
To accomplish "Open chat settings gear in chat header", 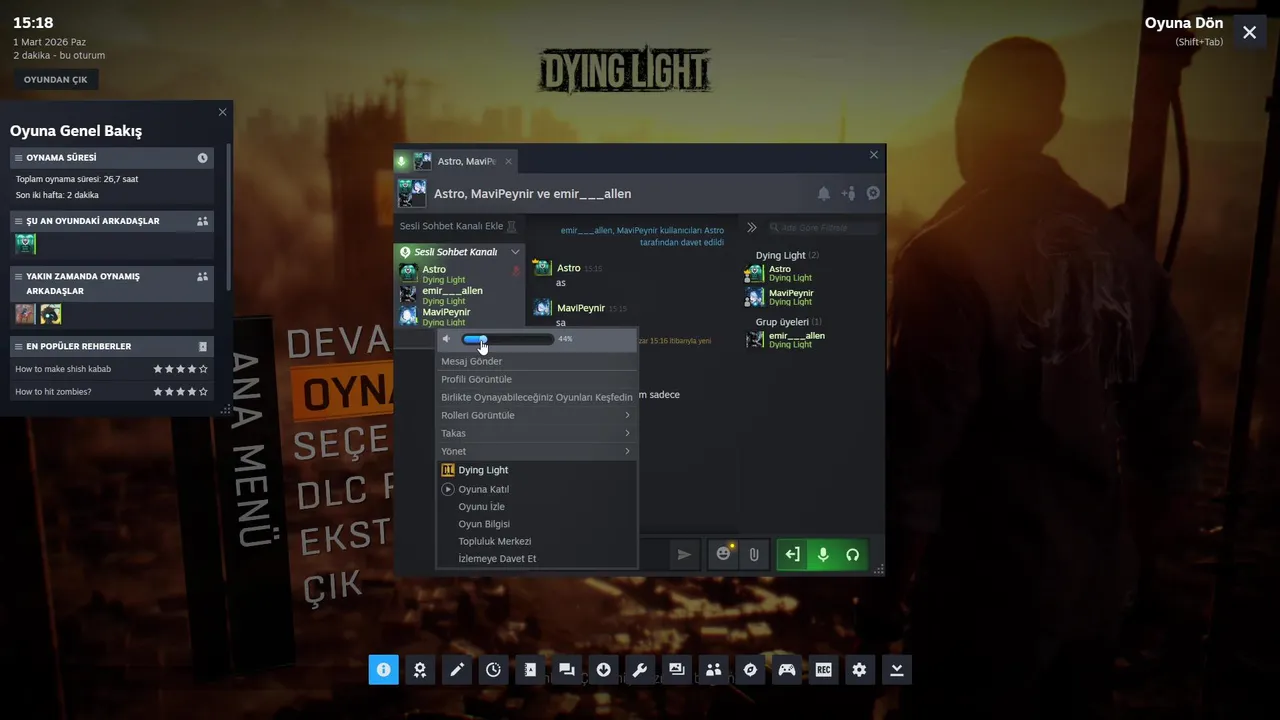I will pos(873,193).
